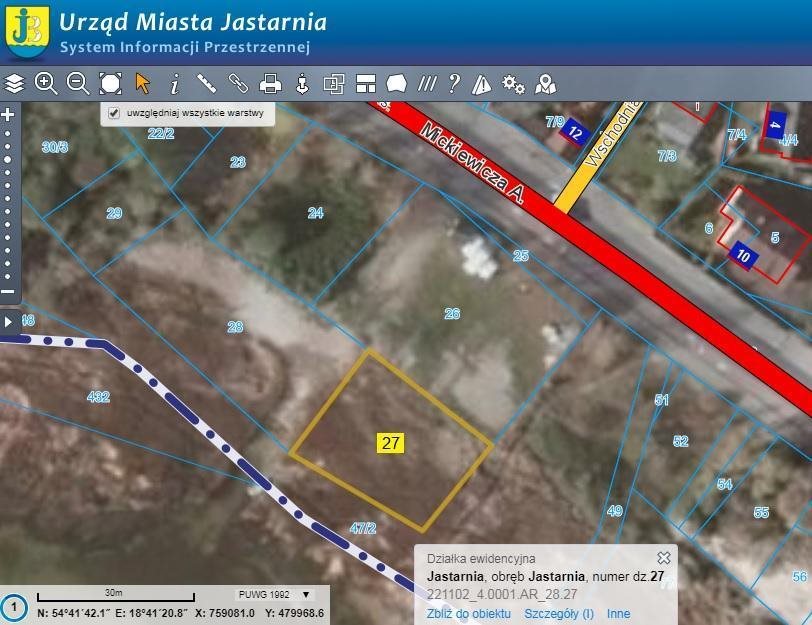Click the chain link icon
This screenshot has height=625, width=812.
239,83
